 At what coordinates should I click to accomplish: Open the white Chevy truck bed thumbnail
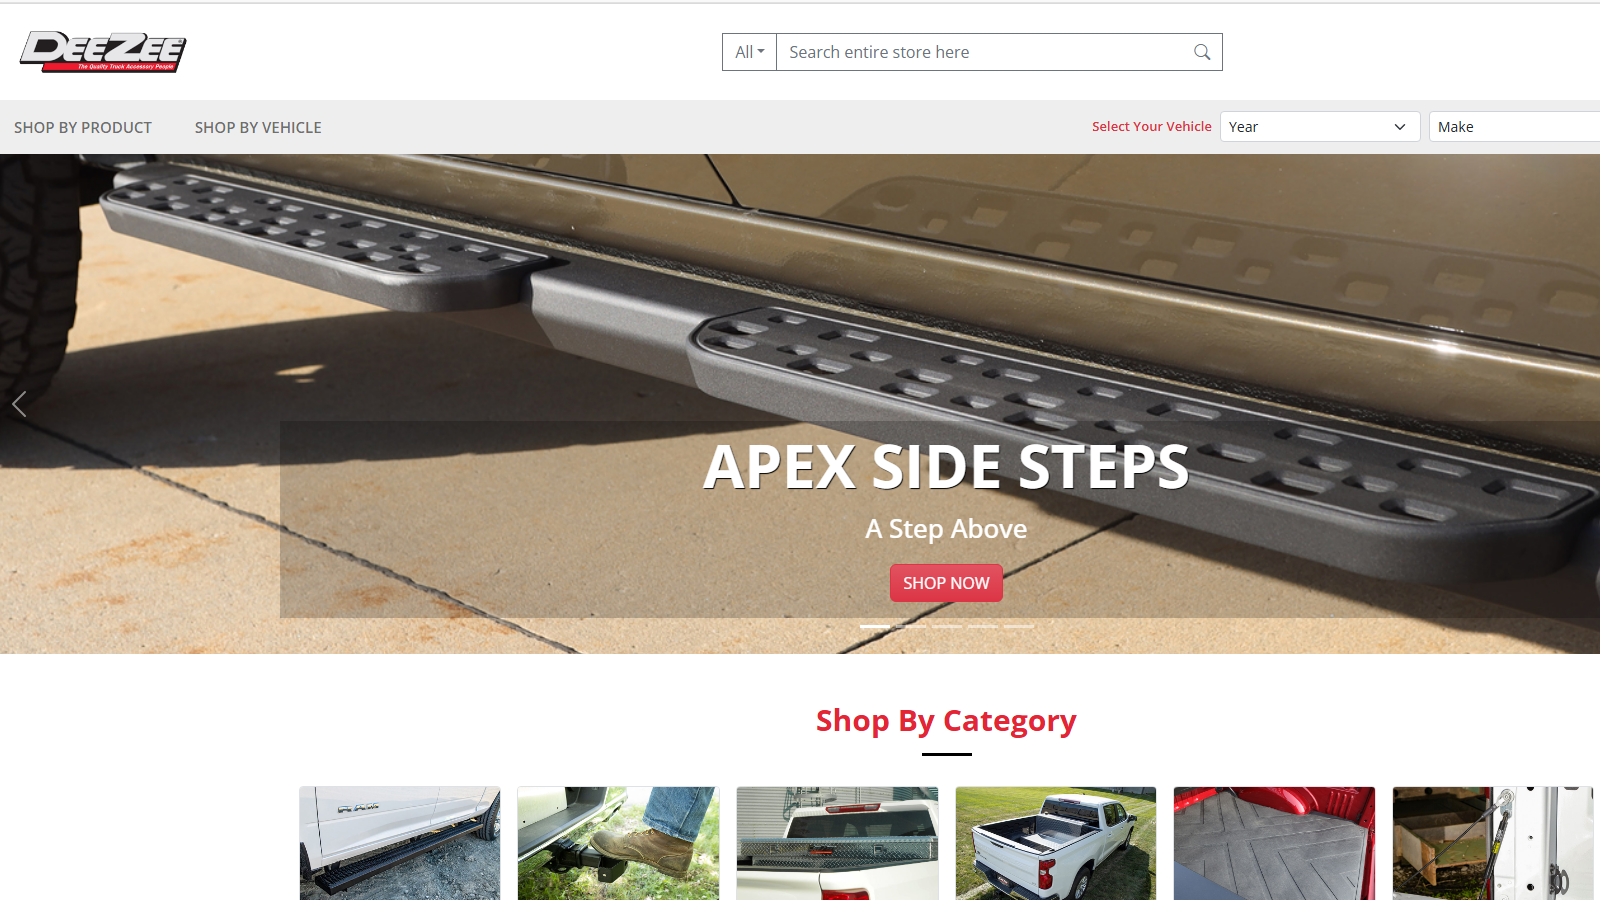click(1056, 843)
